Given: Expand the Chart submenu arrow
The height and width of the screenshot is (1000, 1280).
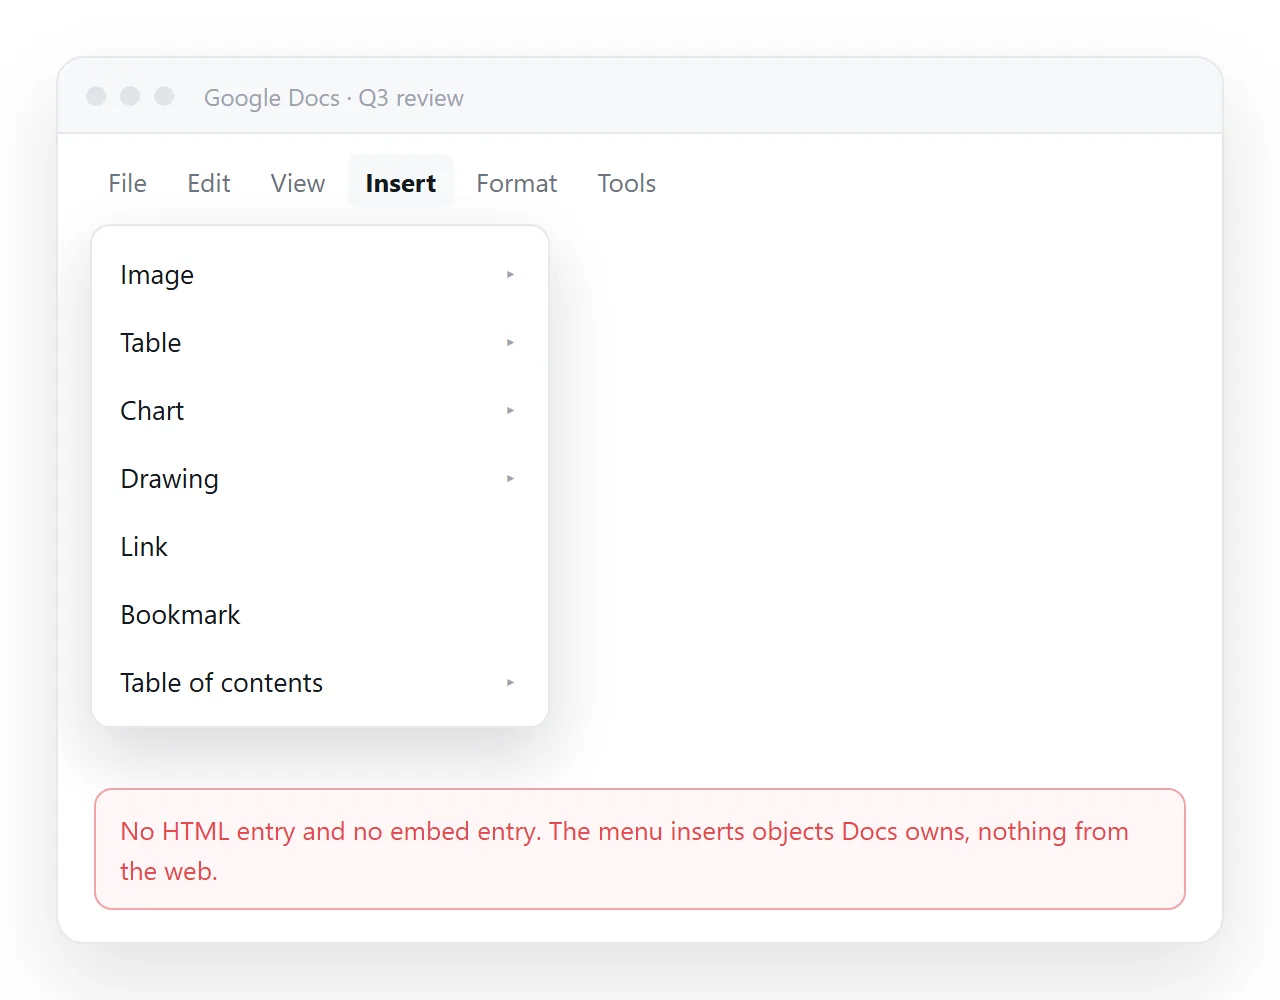Looking at the screenshot, I should coord(510,410).
